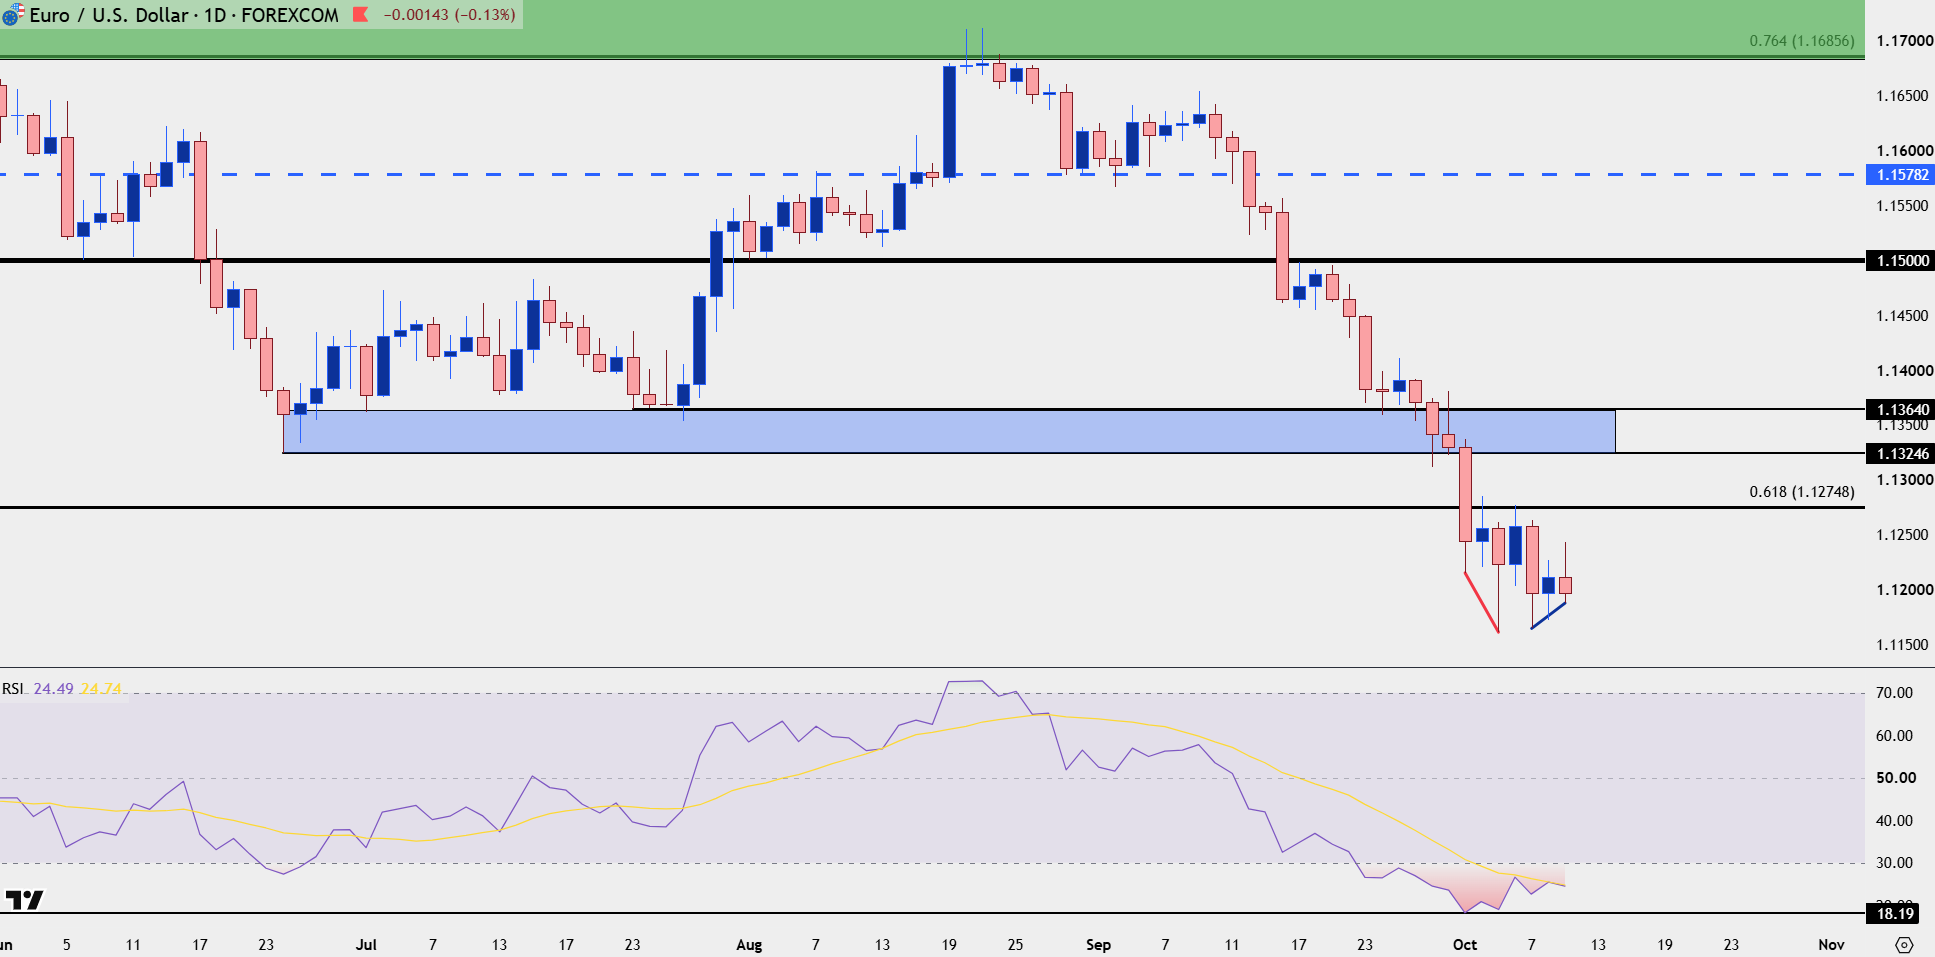The image size is (1935, 957).
Task: Click the 30.00 RSI scale value
Action: coord(1894,863)
